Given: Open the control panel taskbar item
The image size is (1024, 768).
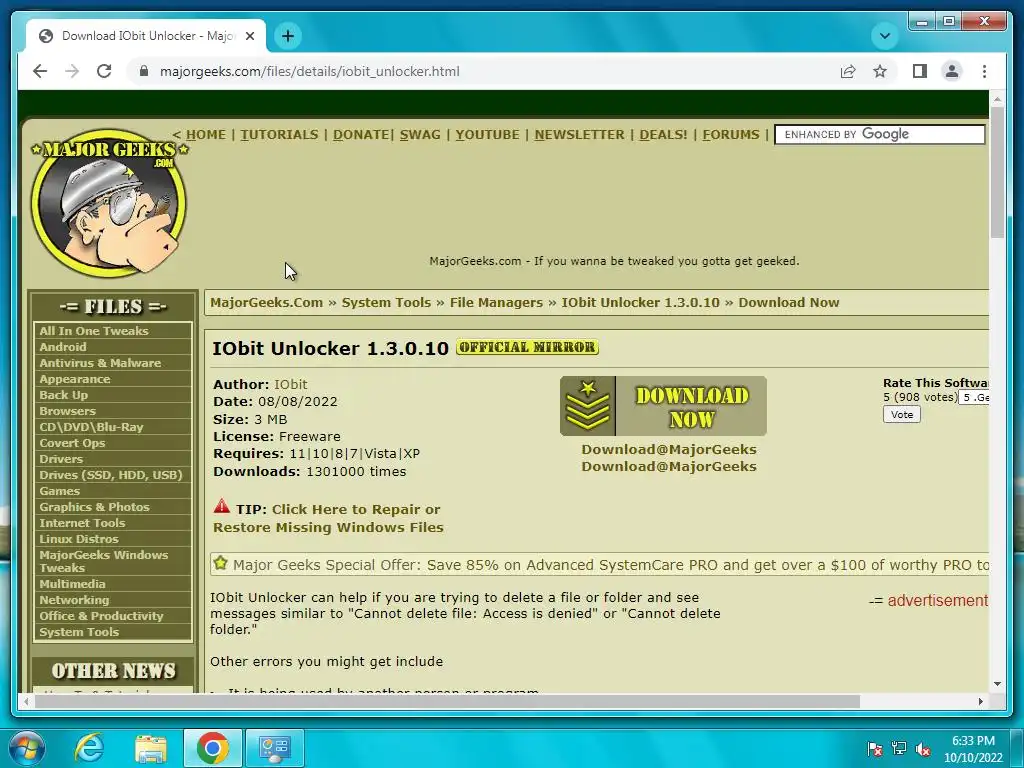Looking at the screenshot, I should [x=274, y=748].
